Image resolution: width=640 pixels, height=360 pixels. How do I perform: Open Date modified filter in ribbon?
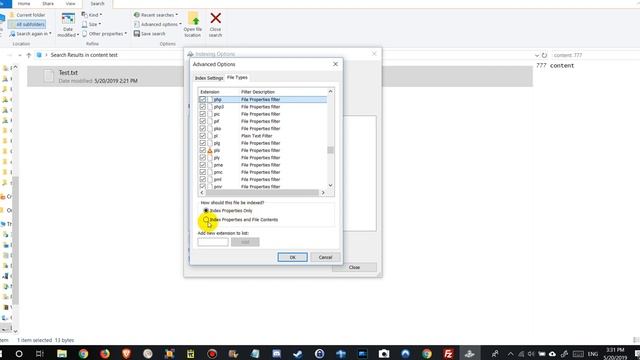click(x=68, y=24)
